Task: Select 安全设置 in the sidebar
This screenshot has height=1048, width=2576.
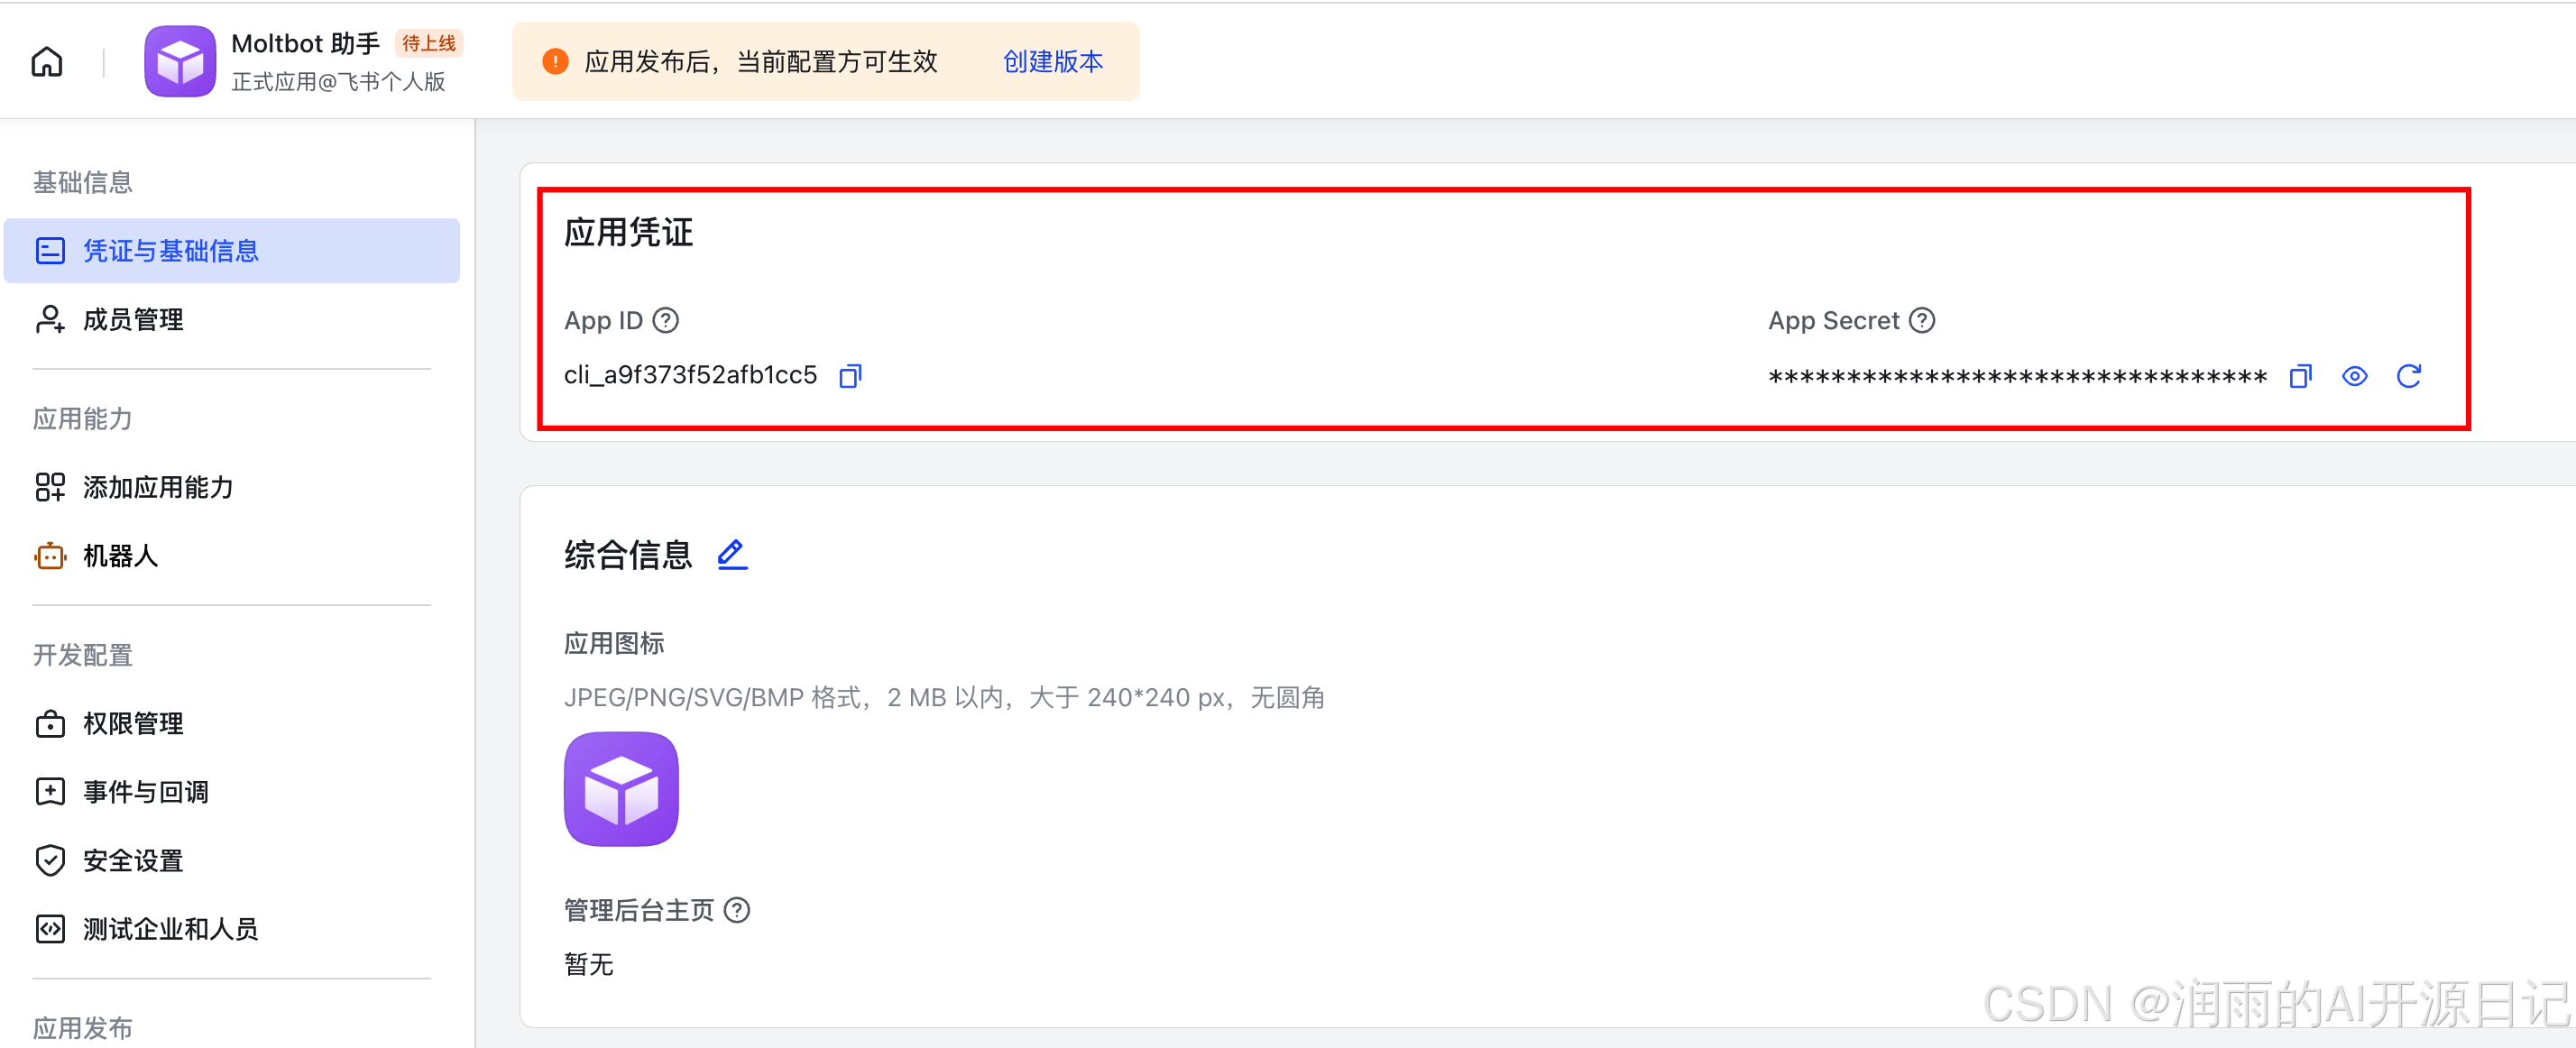Action: pyautogui.click(x=132, y=860)
